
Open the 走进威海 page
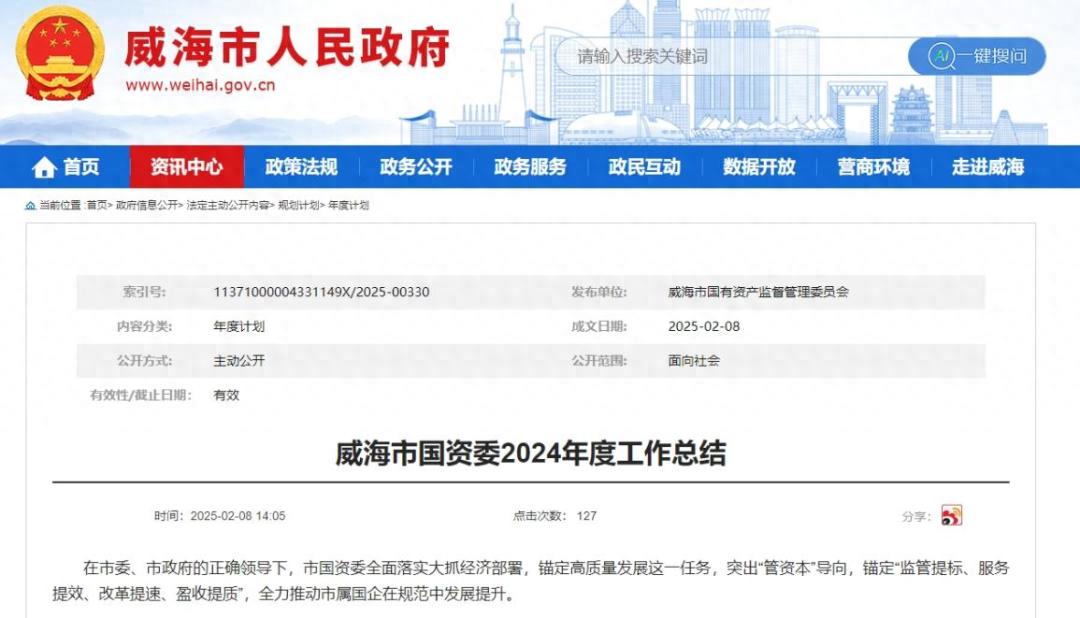click(986, 166)
